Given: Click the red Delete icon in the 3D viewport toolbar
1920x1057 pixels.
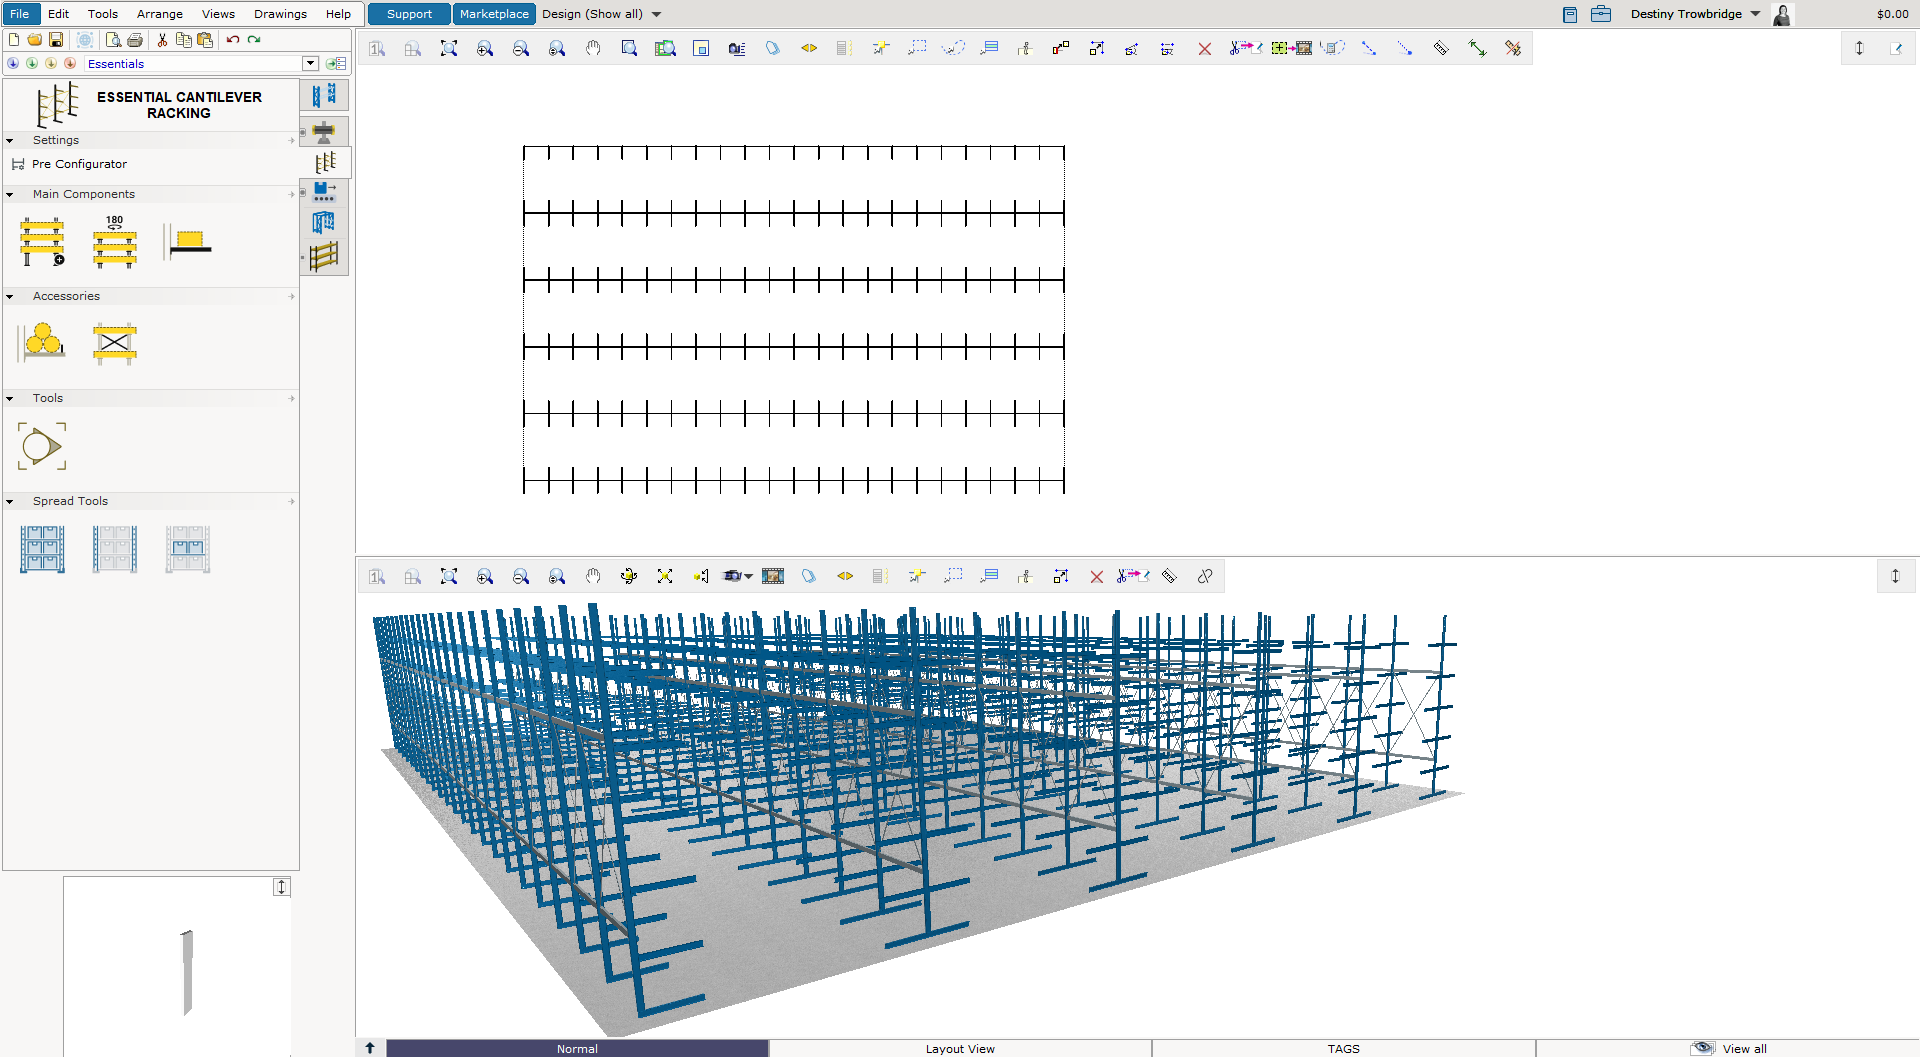Looking at the screenshot, I should pyautogui.click(x=1097, y=576).
